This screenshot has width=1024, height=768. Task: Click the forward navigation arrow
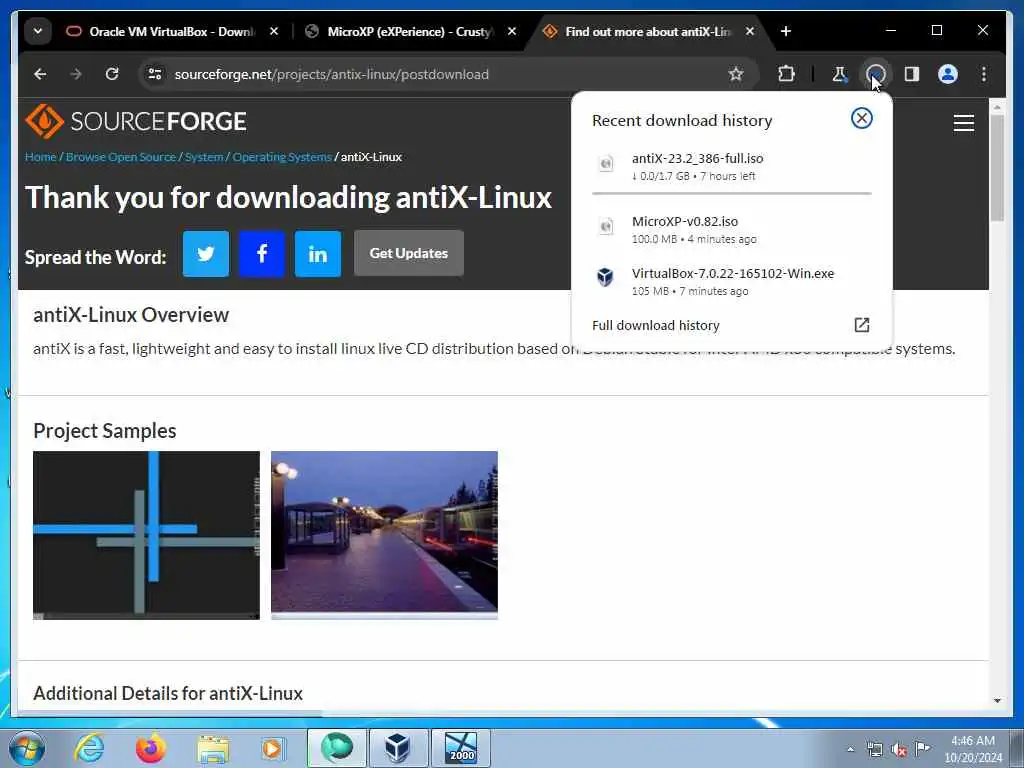(x=76, y=74)
